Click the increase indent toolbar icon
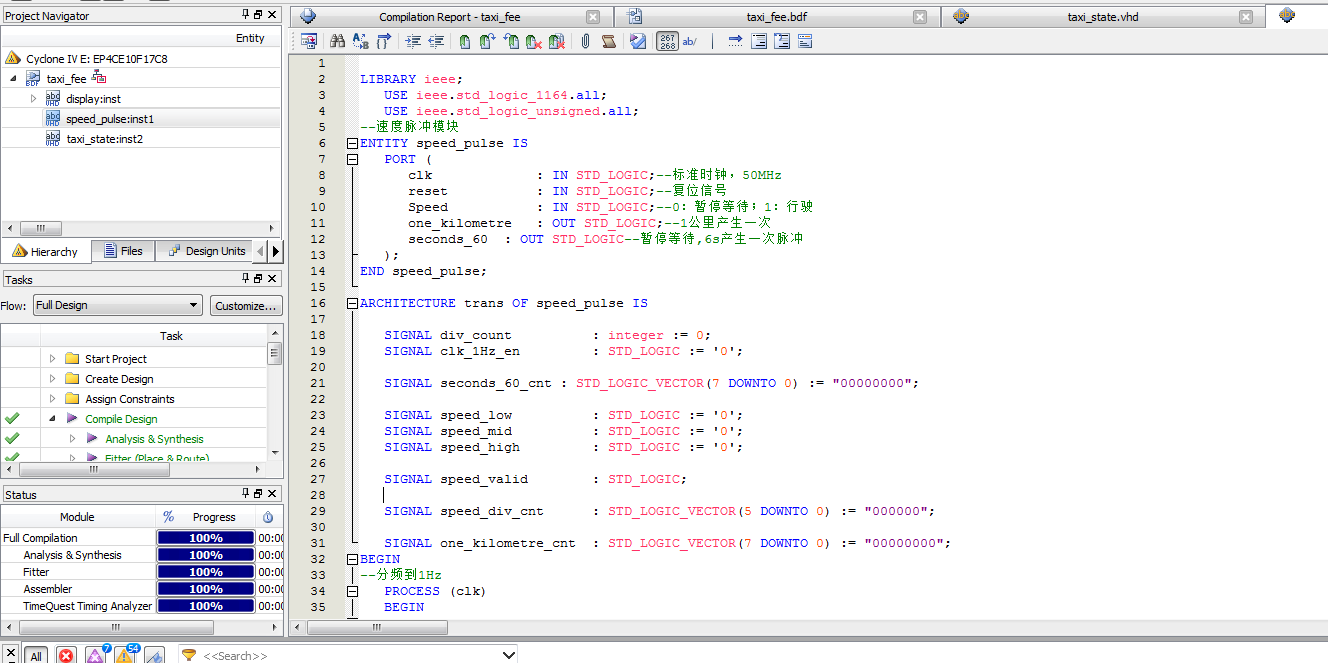This screenshot has width=1328, height=663. [x=413, y=41]
